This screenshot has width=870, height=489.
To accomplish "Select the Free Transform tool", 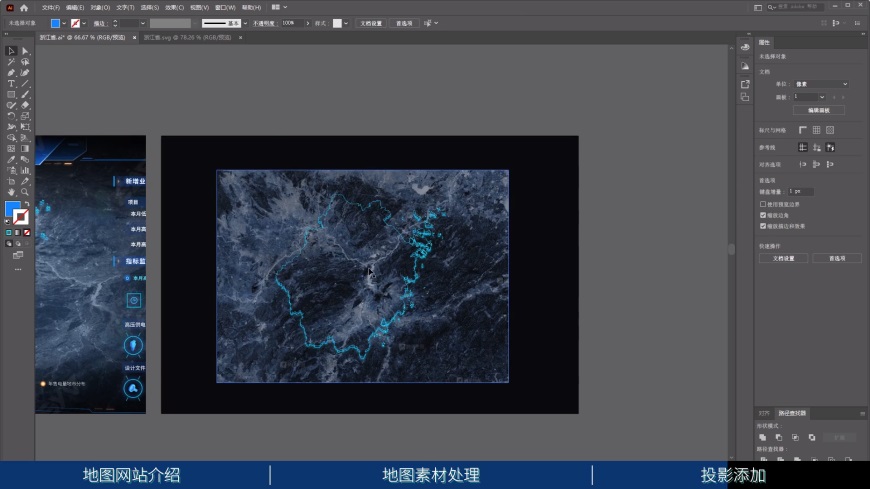I will coord(25,127).
